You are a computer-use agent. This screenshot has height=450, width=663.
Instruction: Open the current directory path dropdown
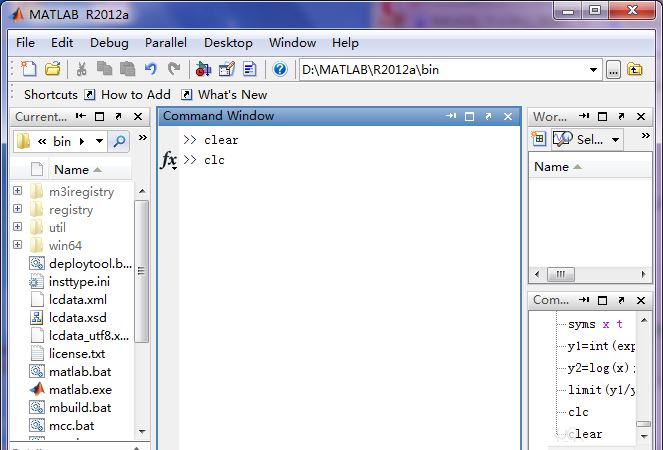click(593, 70)
